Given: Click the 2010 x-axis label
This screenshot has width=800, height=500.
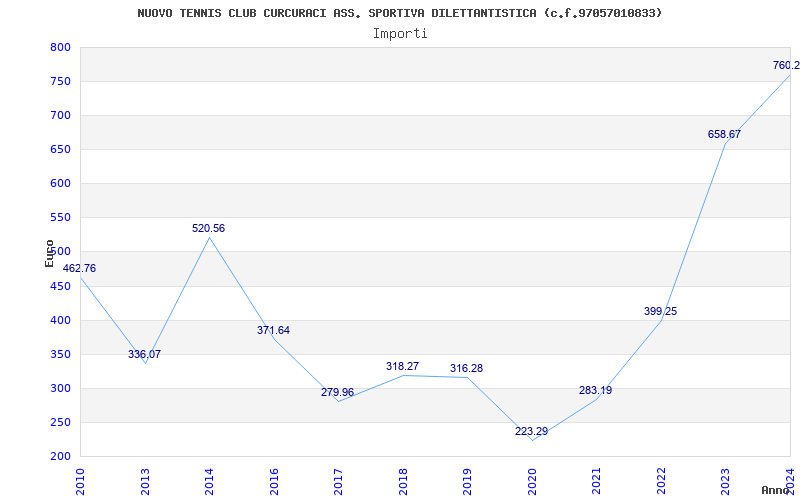Looking at the screenshot, I should click(x=80, y=481).
